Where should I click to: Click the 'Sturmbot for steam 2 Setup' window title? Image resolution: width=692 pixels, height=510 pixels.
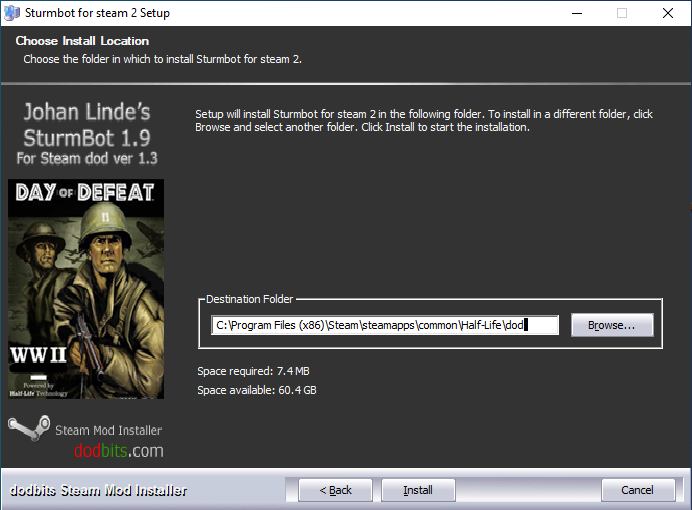pos(97,13)
